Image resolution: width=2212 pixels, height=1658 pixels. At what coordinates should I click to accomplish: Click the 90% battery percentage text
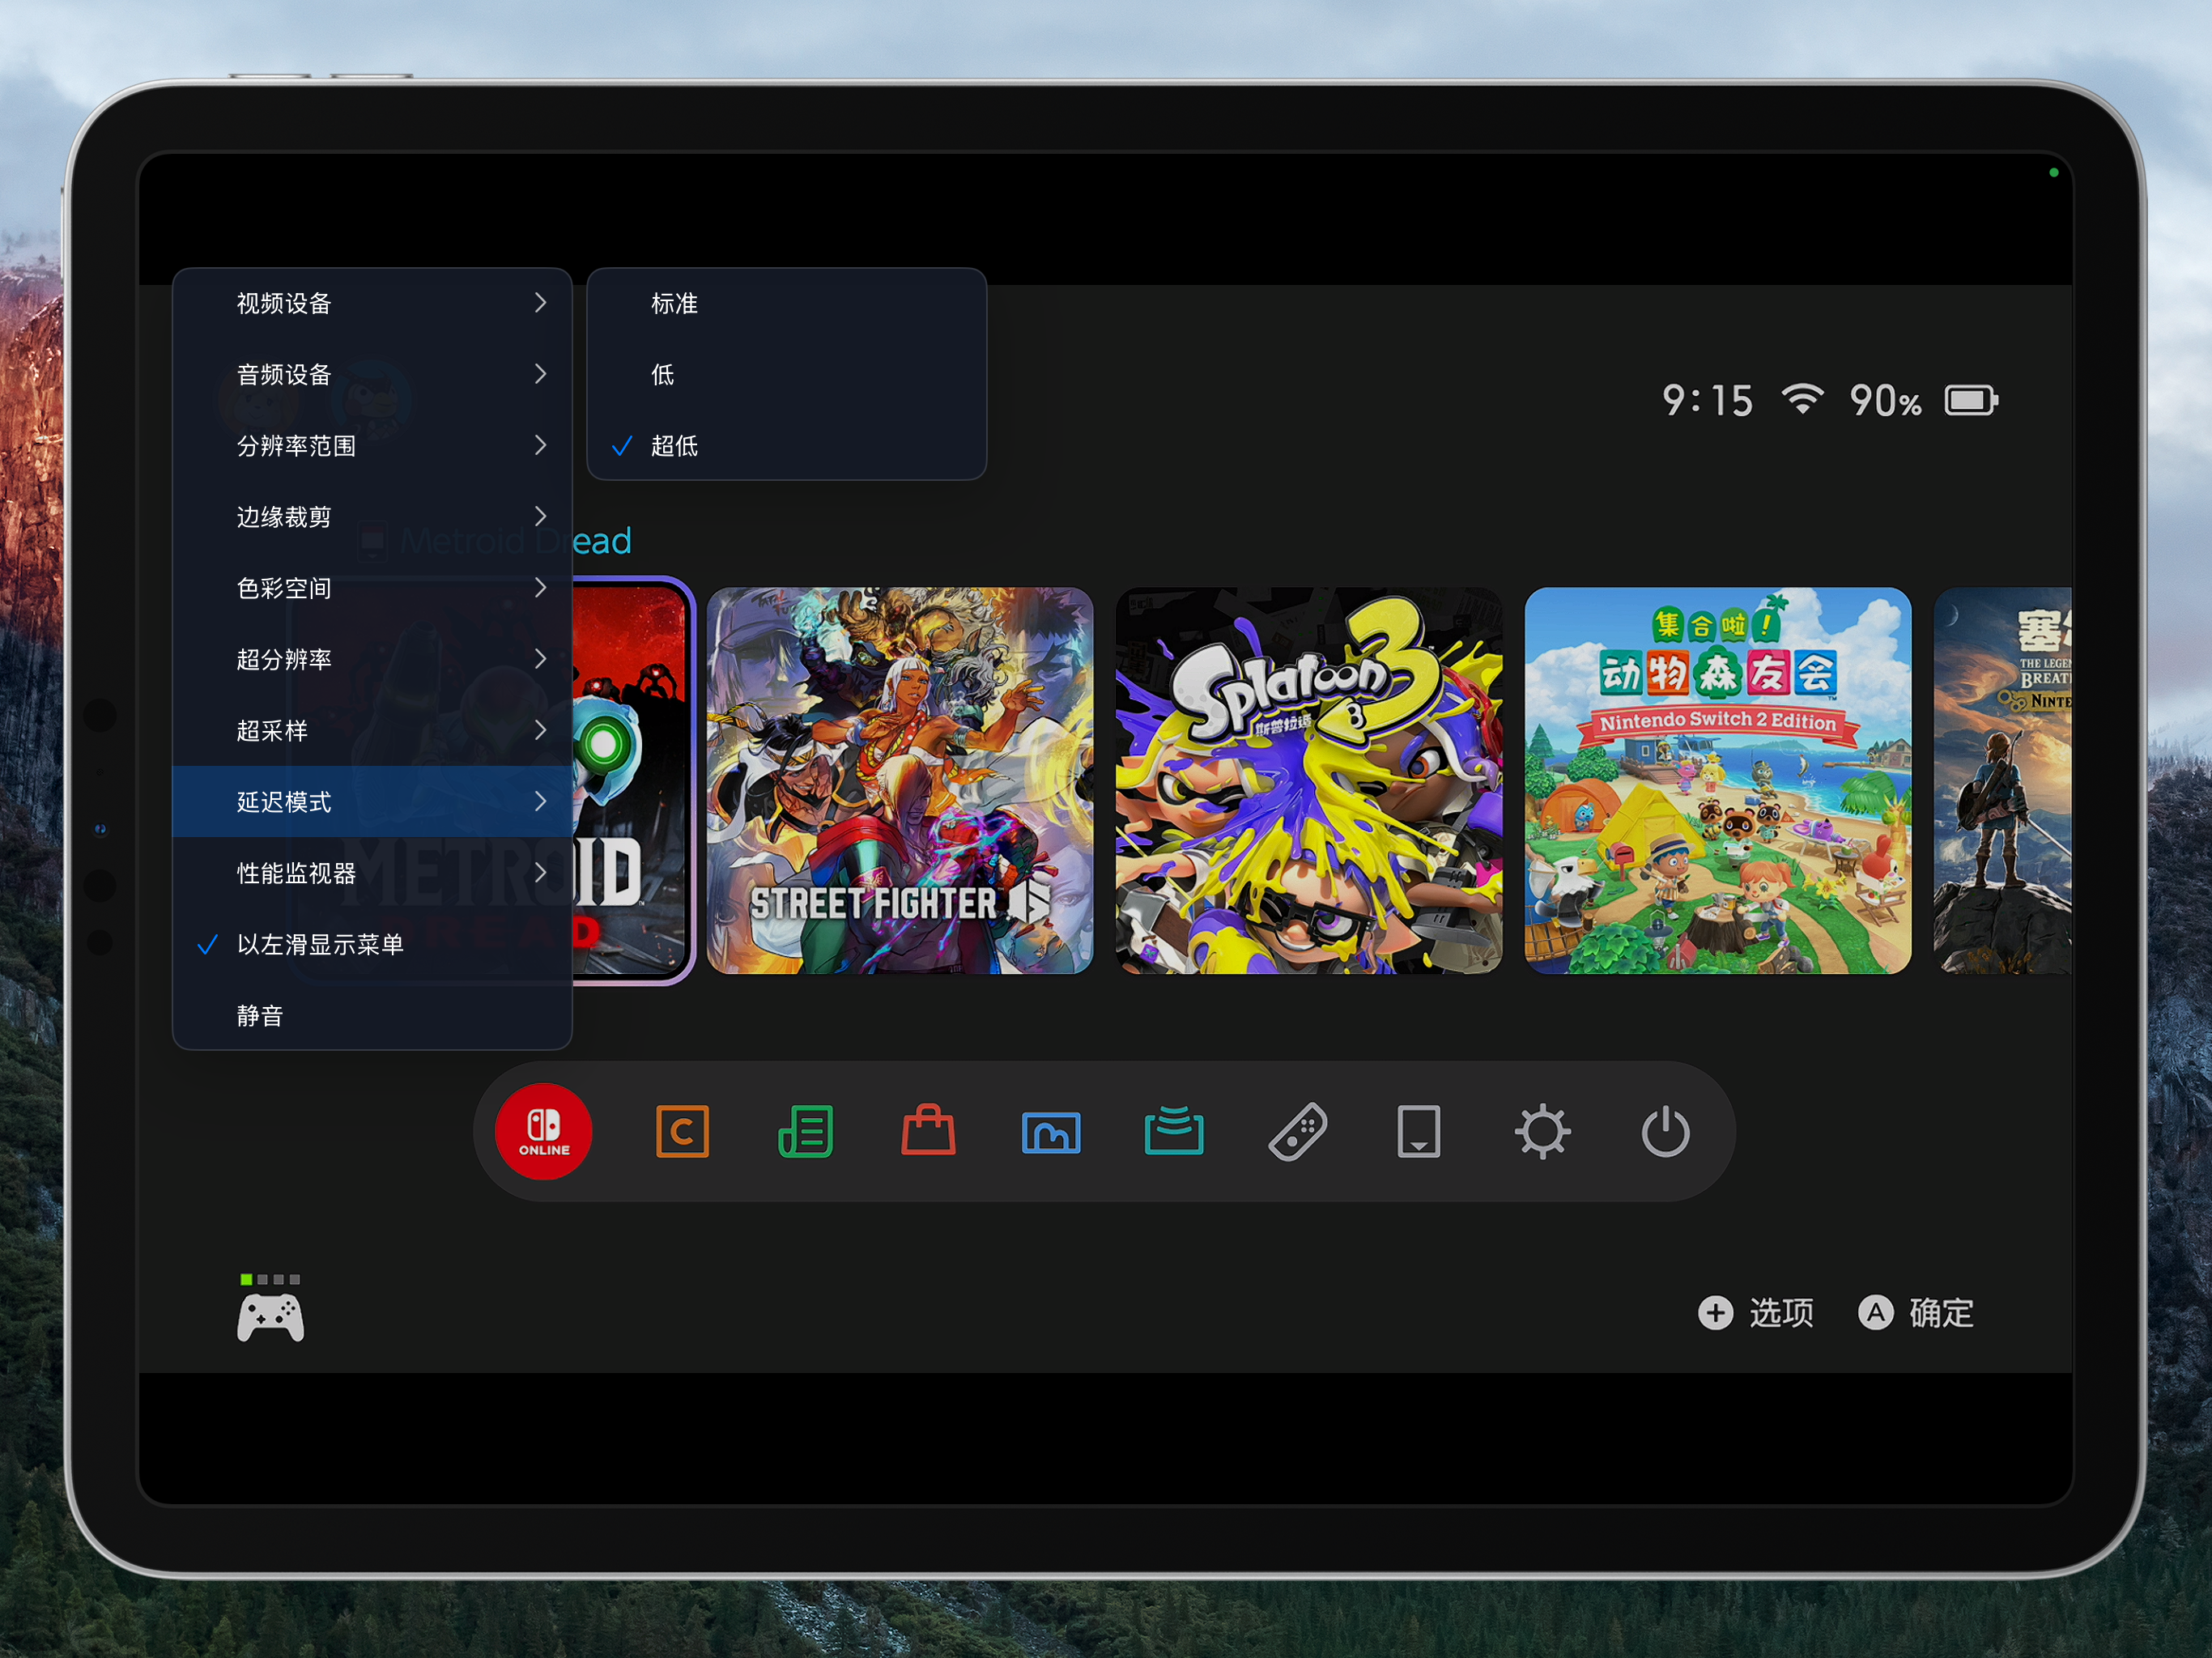tap(1885, 401)
